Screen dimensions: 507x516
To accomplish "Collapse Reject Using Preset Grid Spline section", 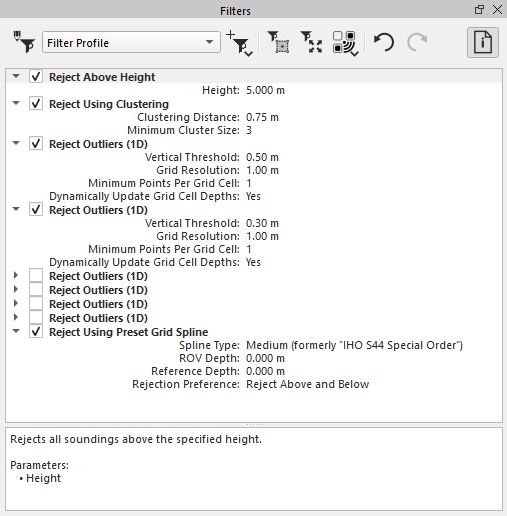I will tap(16, 331).
